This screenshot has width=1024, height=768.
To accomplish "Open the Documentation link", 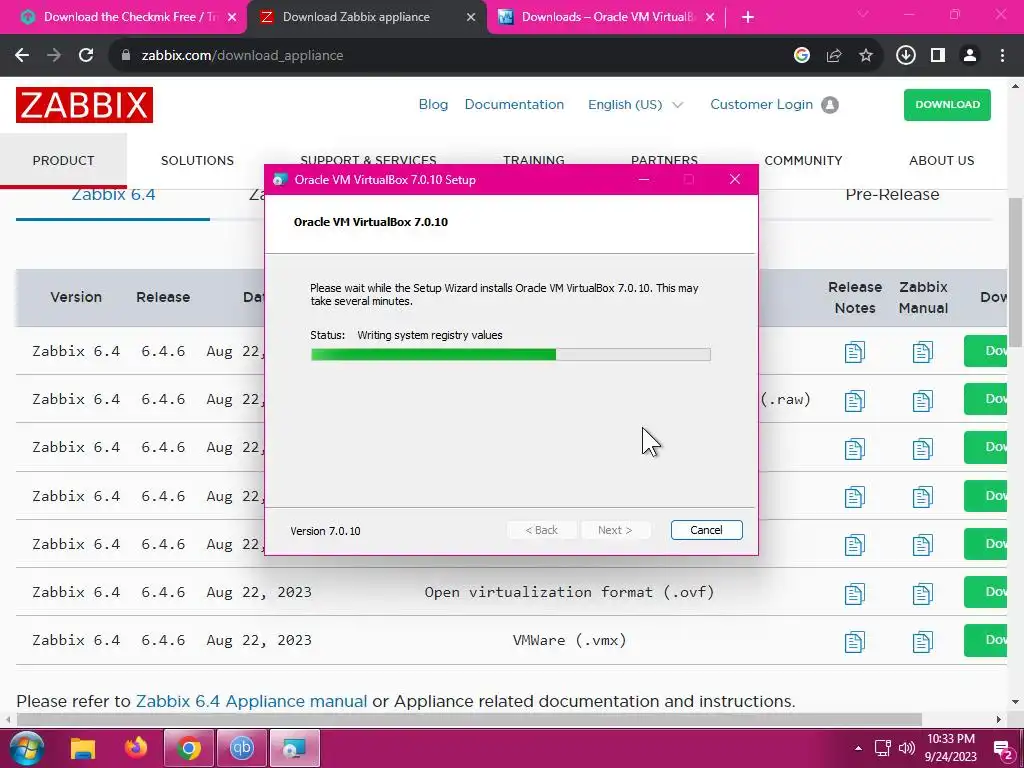I will (514, 104).
